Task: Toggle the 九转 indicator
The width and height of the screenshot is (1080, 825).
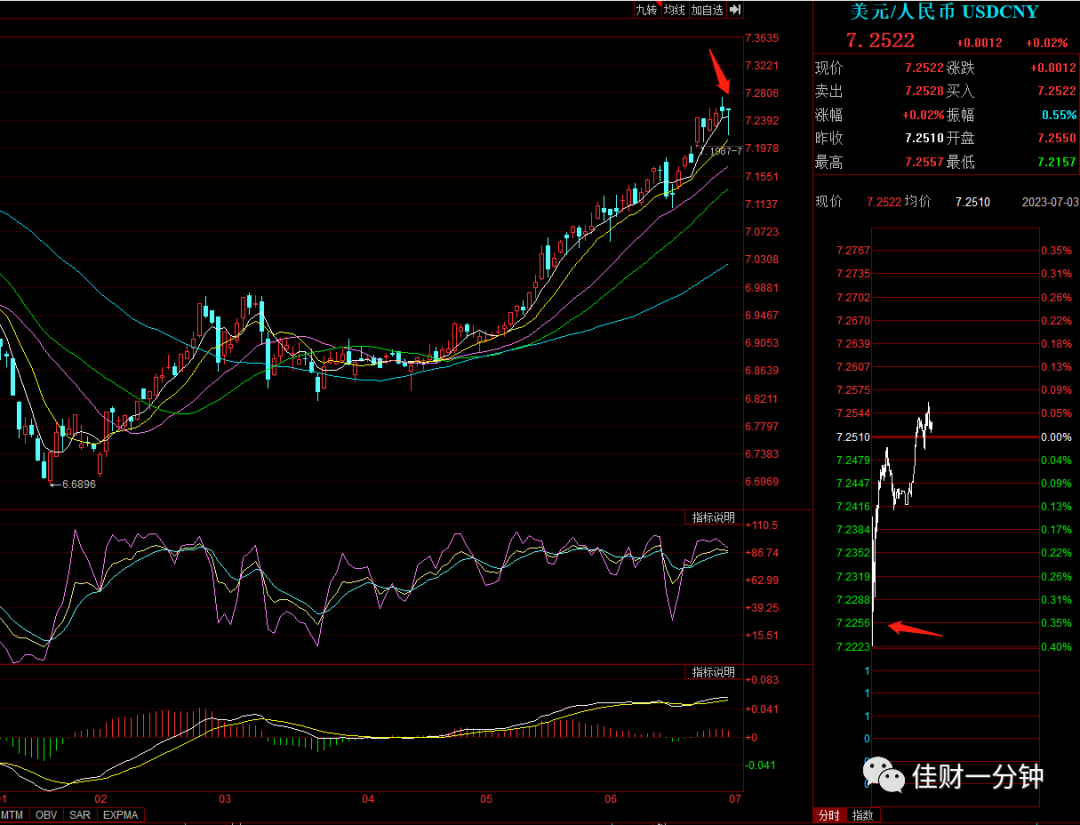Action: pos(646,10)
